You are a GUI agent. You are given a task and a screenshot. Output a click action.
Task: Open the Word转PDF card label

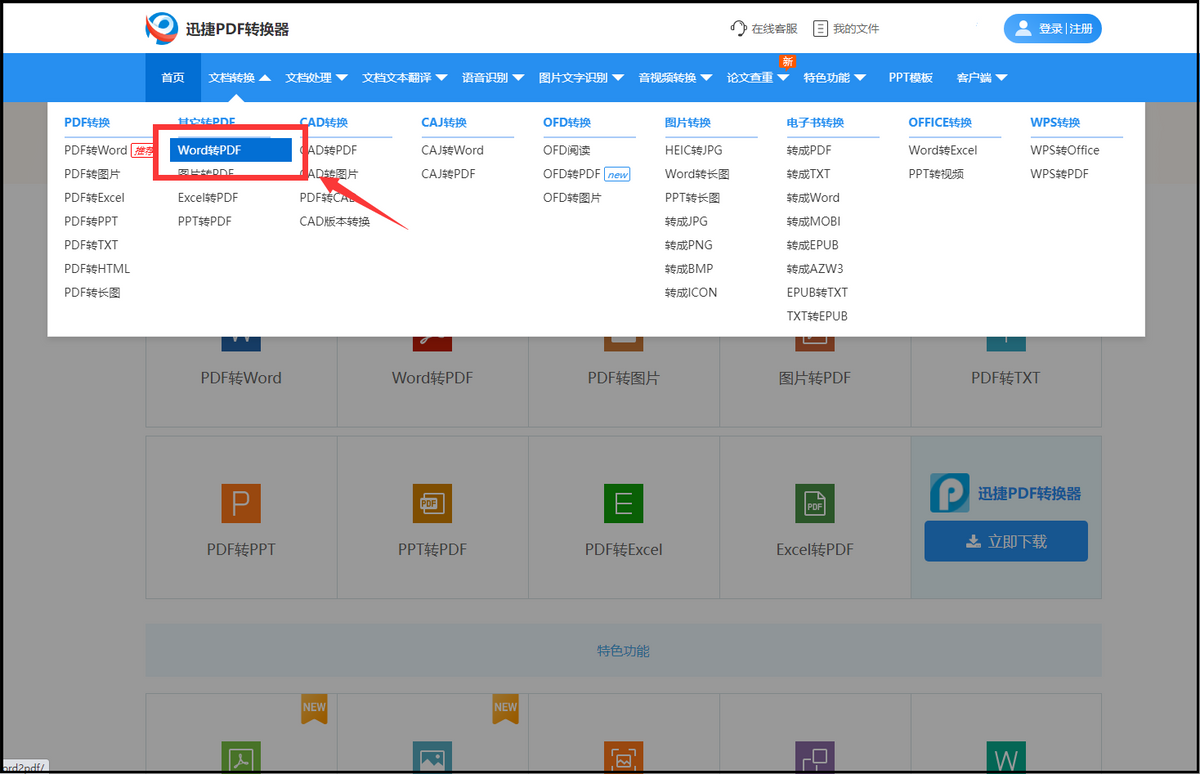(x=432, y=378)
